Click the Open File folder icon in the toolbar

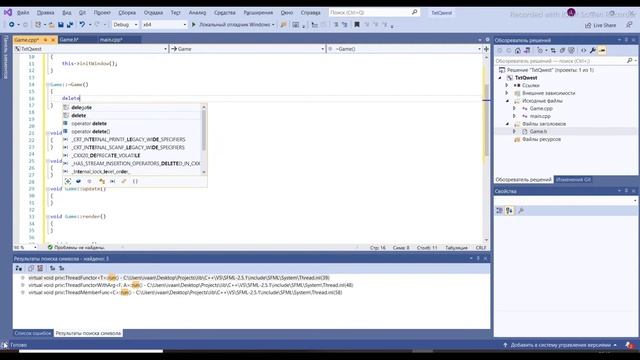click(51, 25)
